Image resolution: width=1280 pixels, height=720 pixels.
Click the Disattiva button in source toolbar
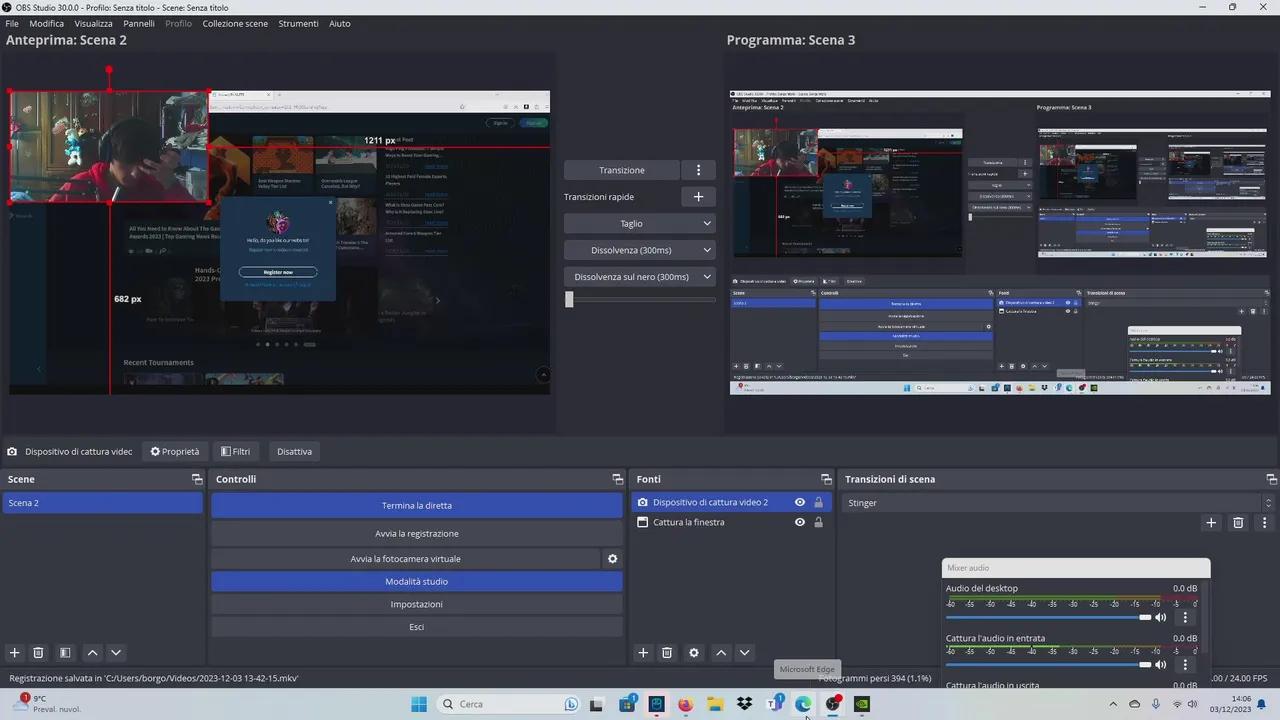[294, 451]
